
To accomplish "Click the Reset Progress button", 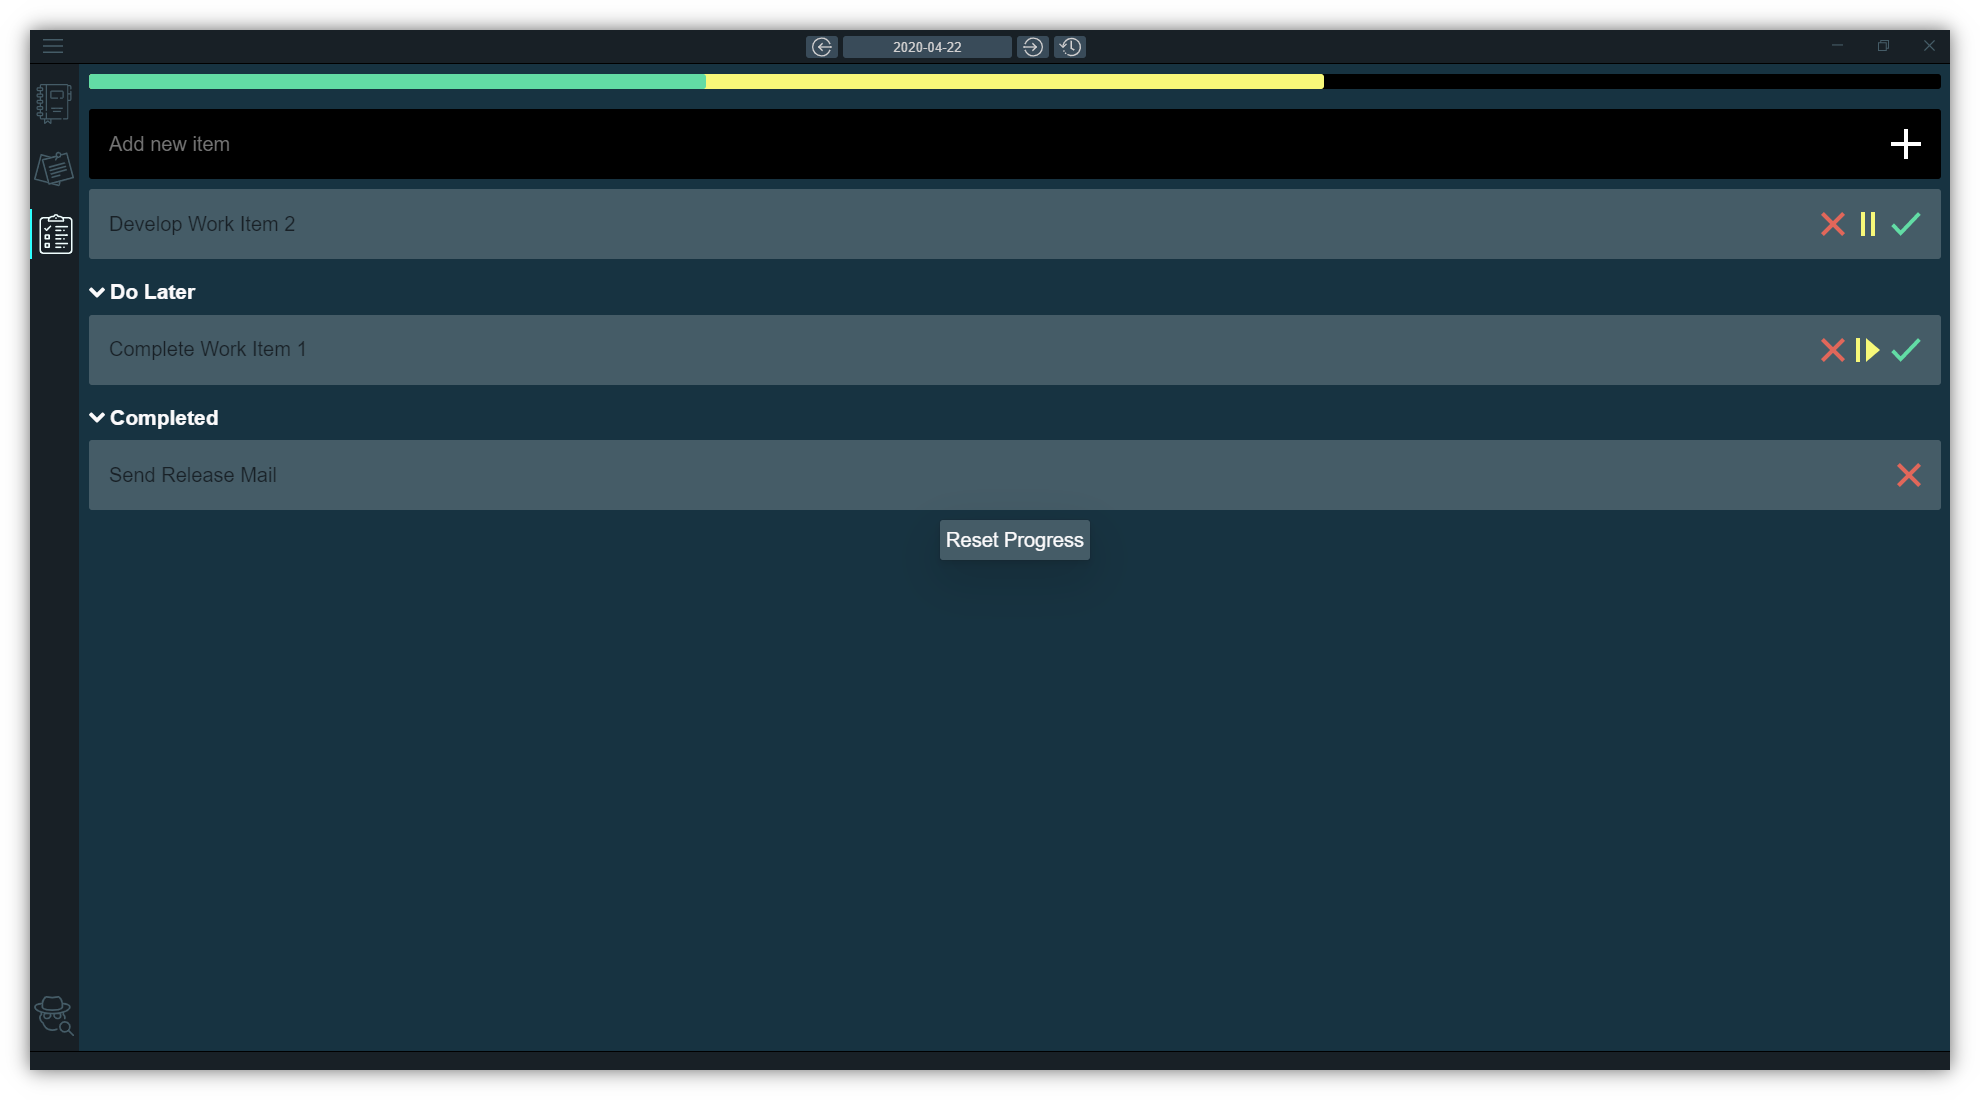I will pos(1014,540).
